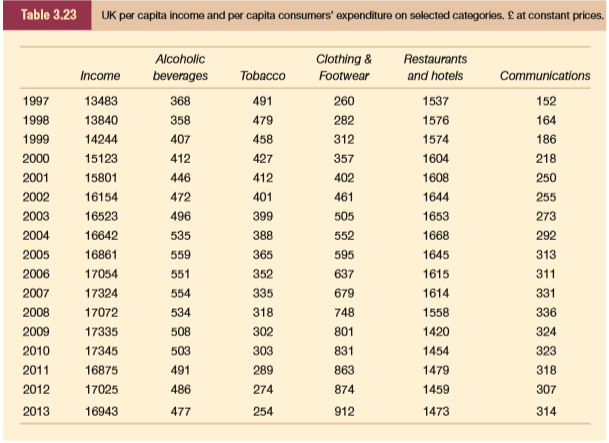This screenshot has height=443, width=609.
Task: Select the year 2003 row label
Action: [36, 216]
